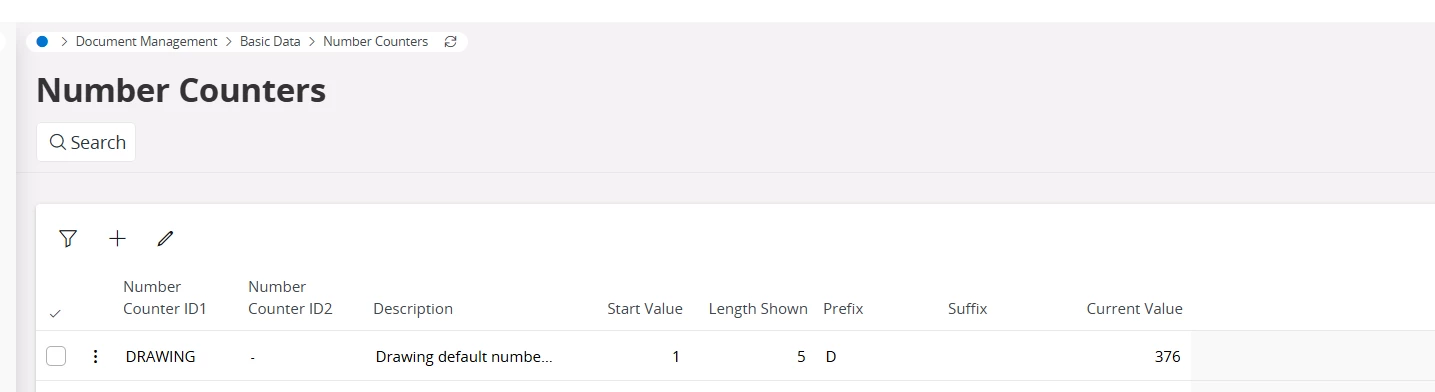Open the filter panel with funnel icon
The width and height of the screenshot is (1435, 392).
(x=67, y=238)
